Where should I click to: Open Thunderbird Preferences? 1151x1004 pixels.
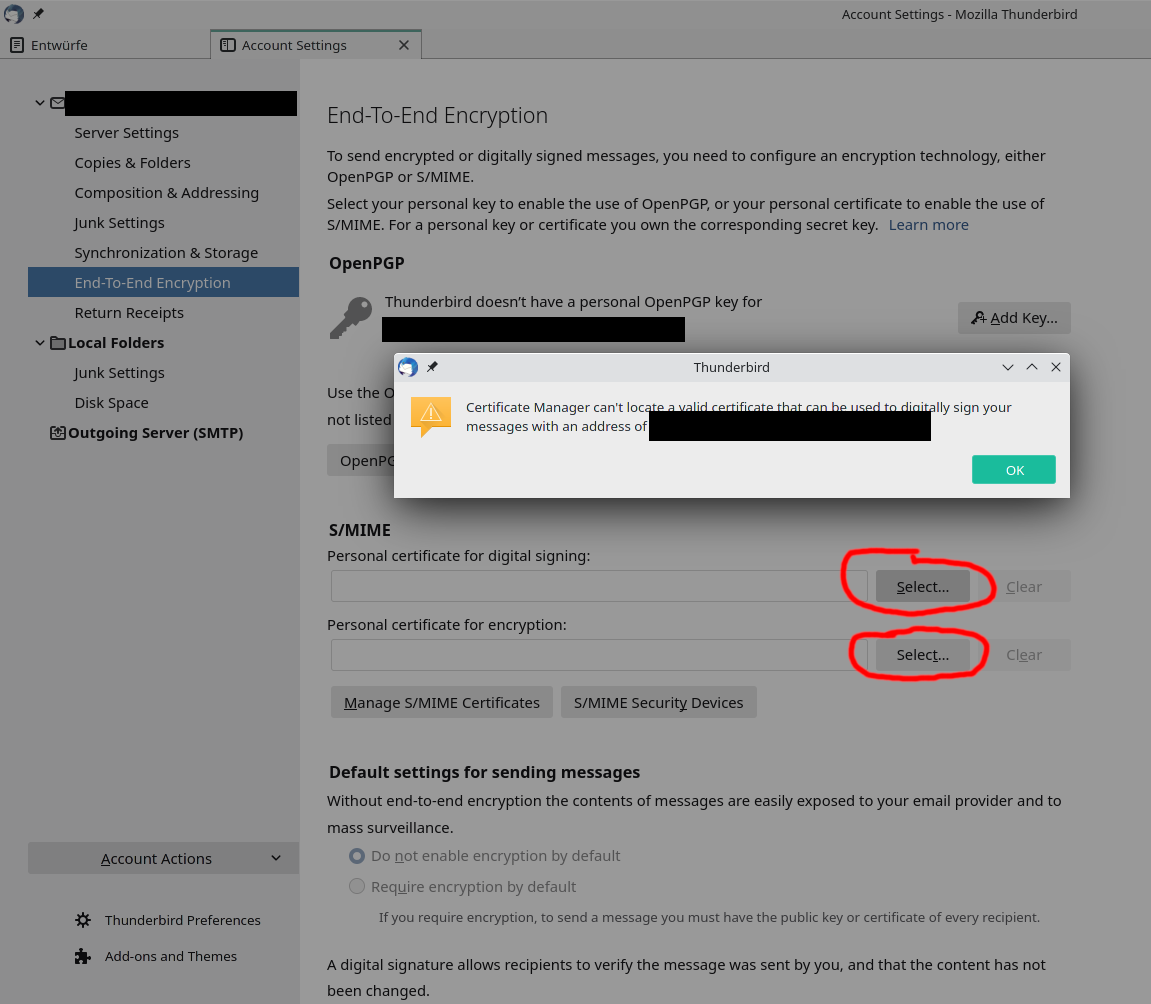pyautogui.click(x=182, y=920)
